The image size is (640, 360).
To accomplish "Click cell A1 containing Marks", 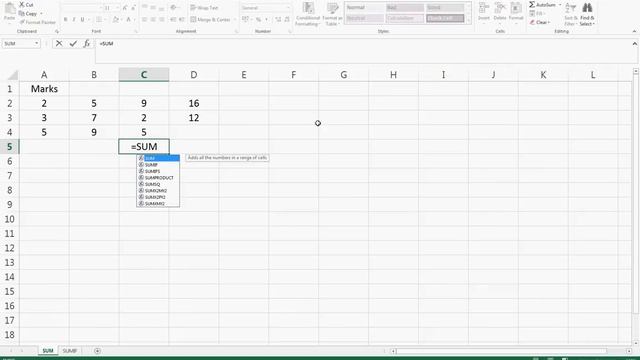I will click(44, 89).
